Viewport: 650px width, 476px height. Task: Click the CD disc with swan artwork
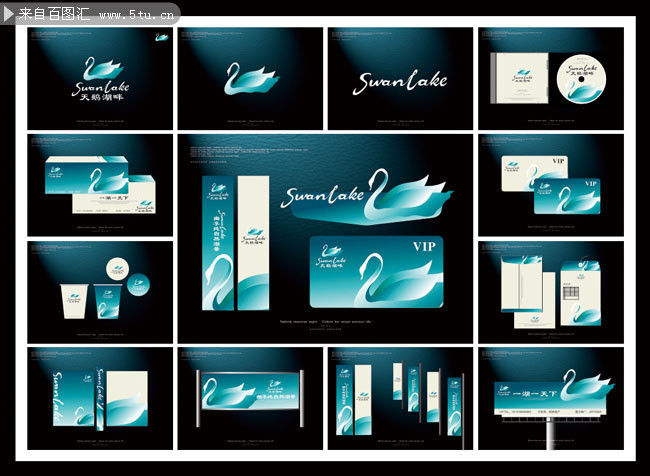pyautogui.click(x=581, y=79)
